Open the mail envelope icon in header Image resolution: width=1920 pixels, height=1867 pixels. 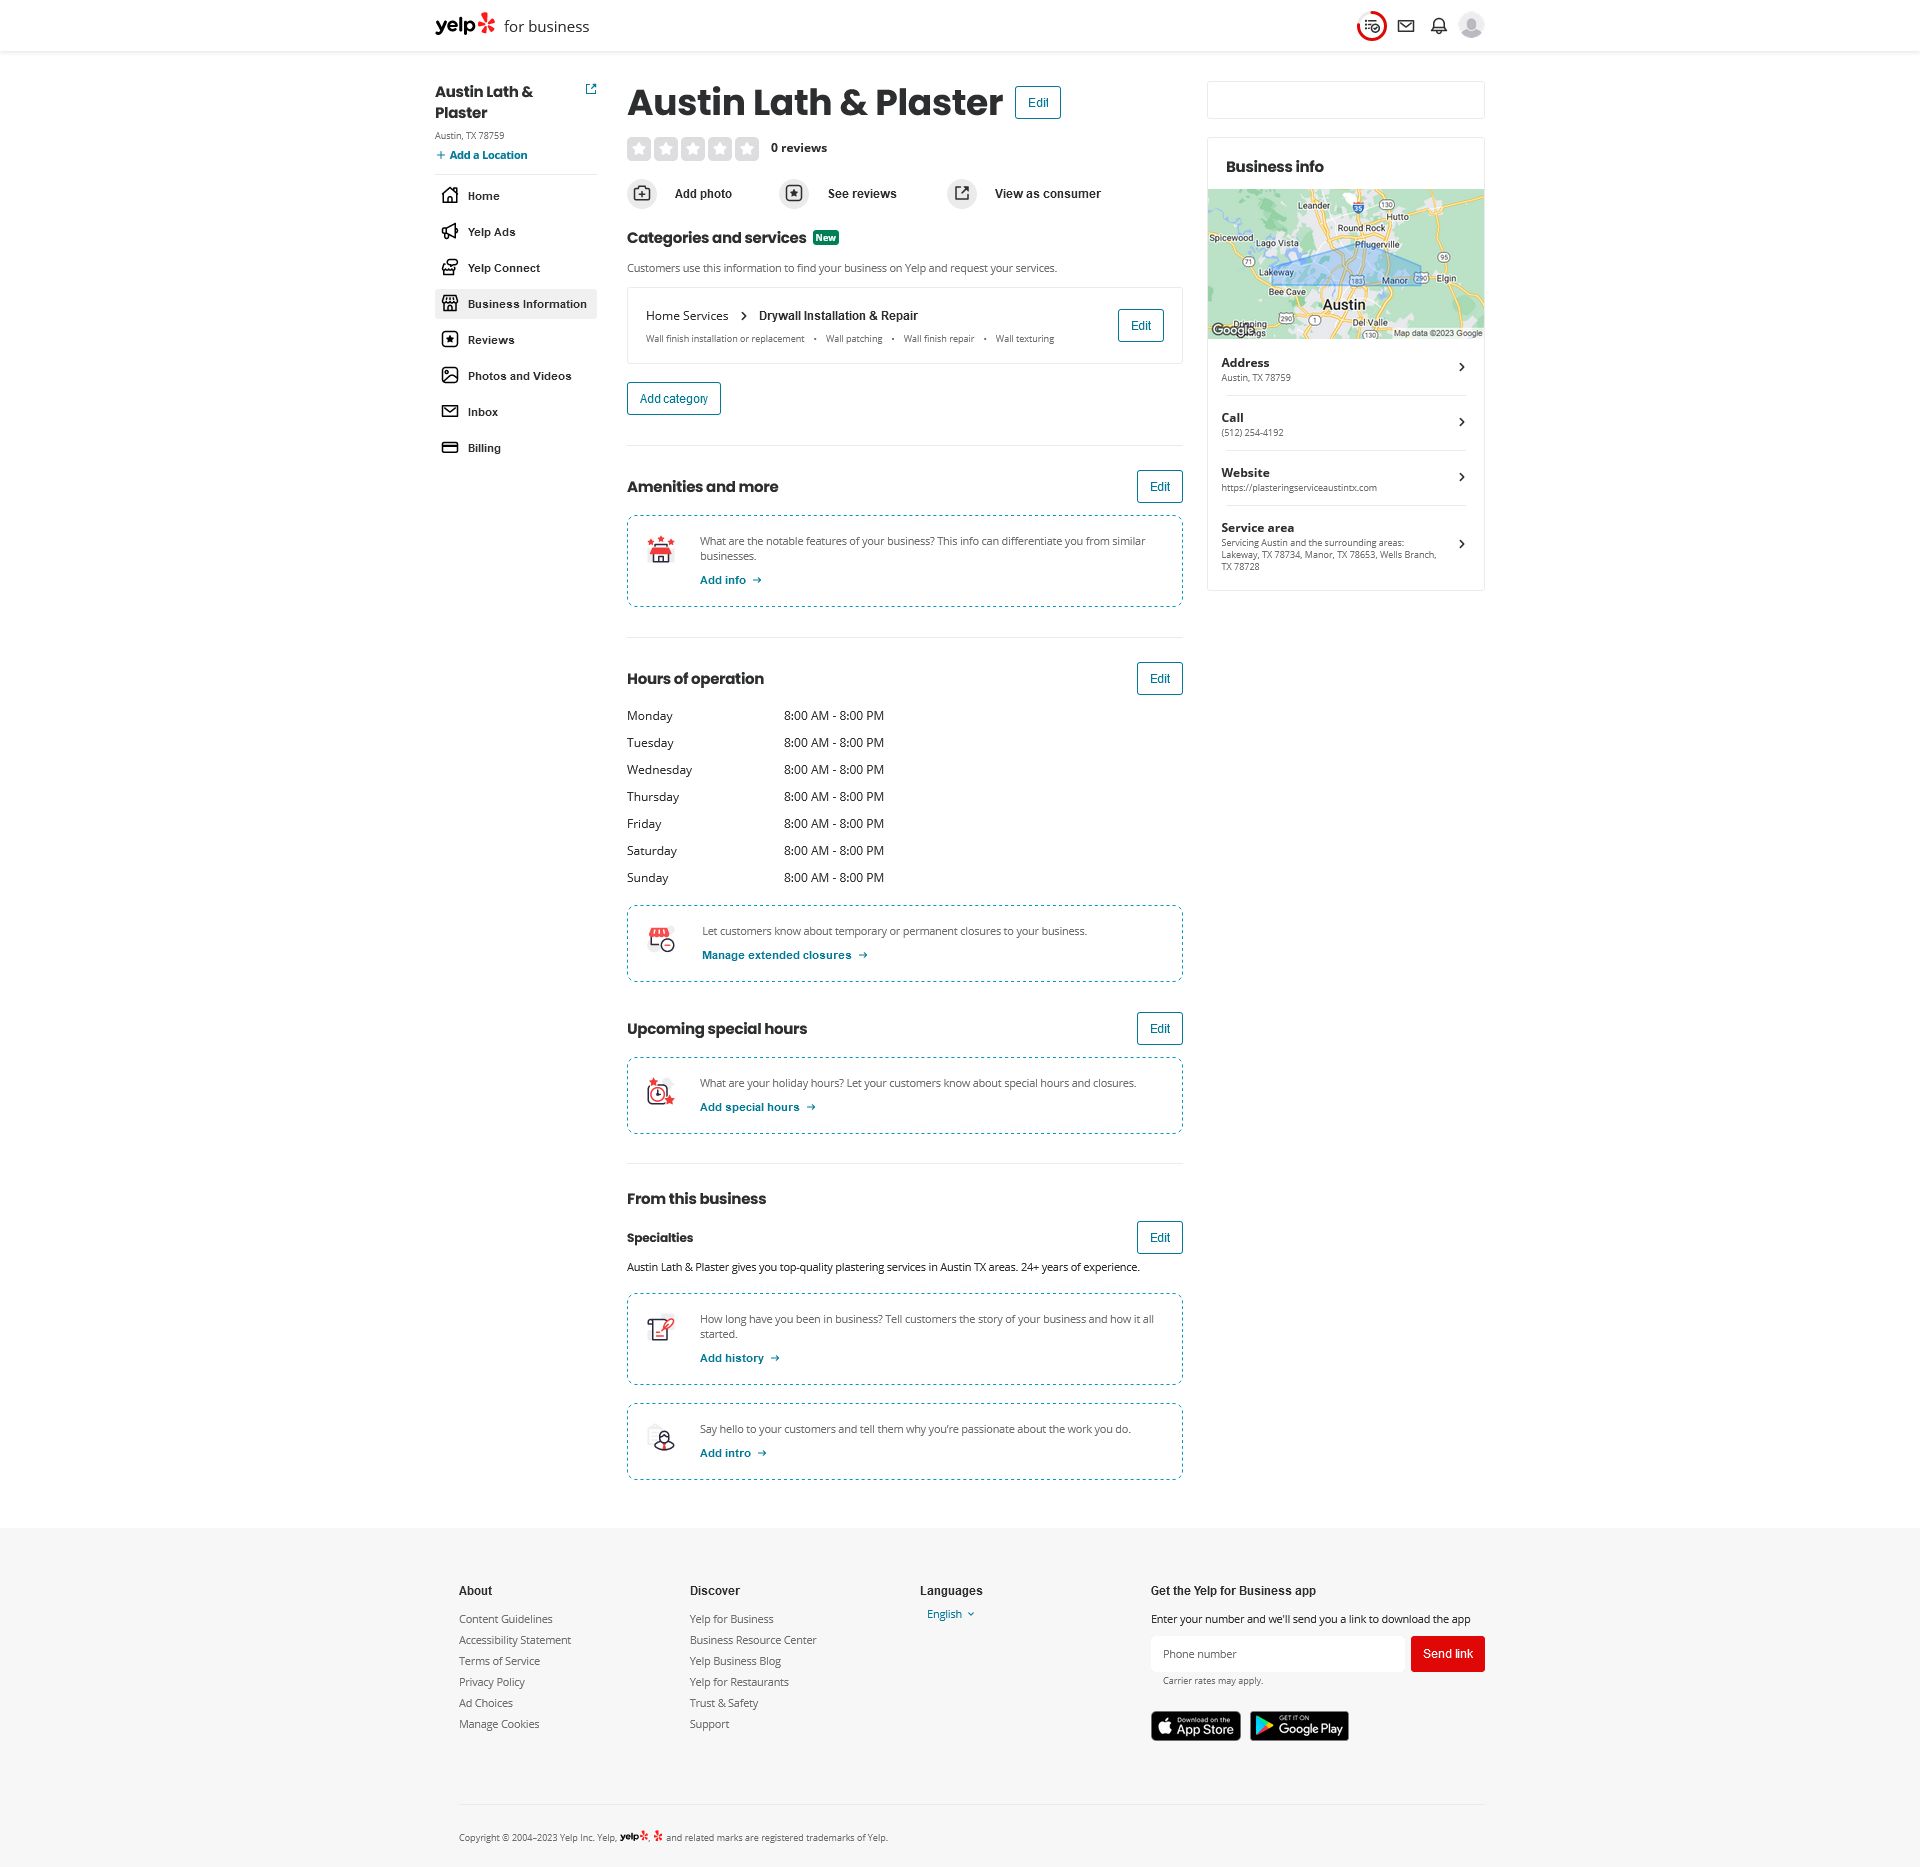tap(1405, 26)
